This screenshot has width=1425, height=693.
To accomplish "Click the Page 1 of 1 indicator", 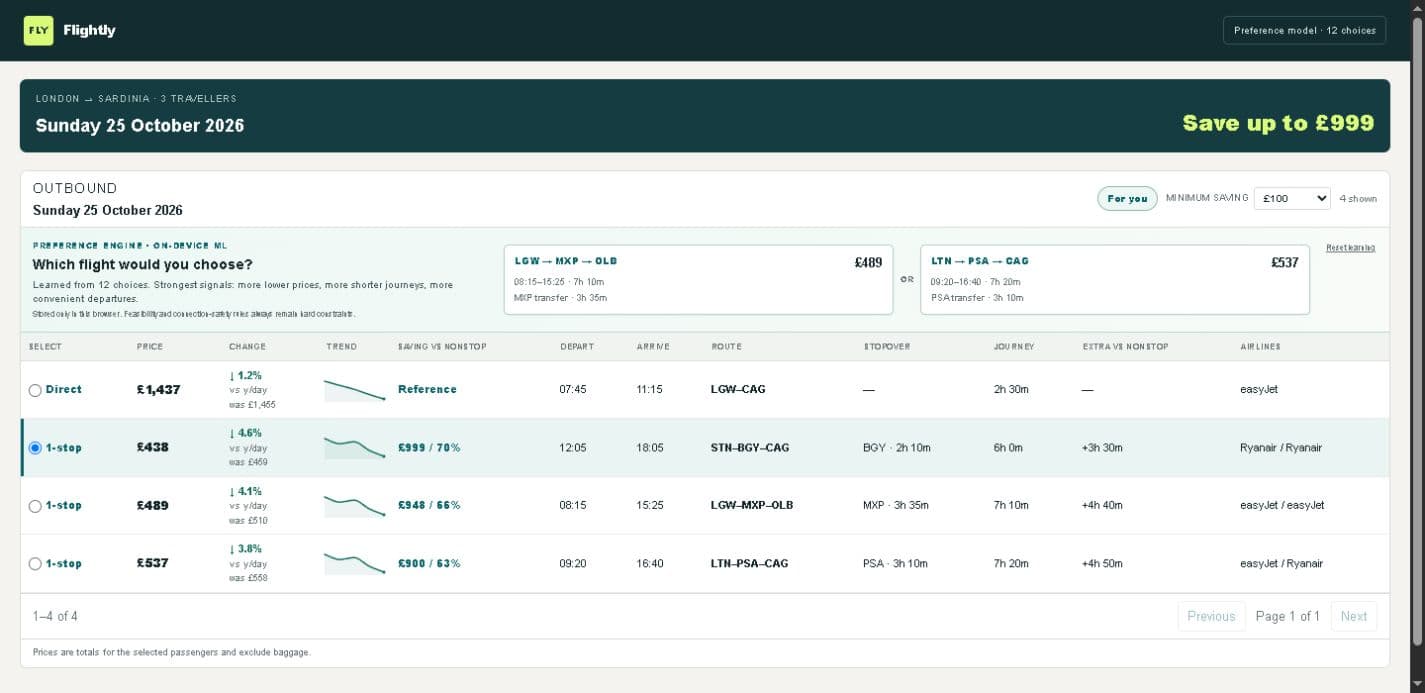I will pos(1288,616).
